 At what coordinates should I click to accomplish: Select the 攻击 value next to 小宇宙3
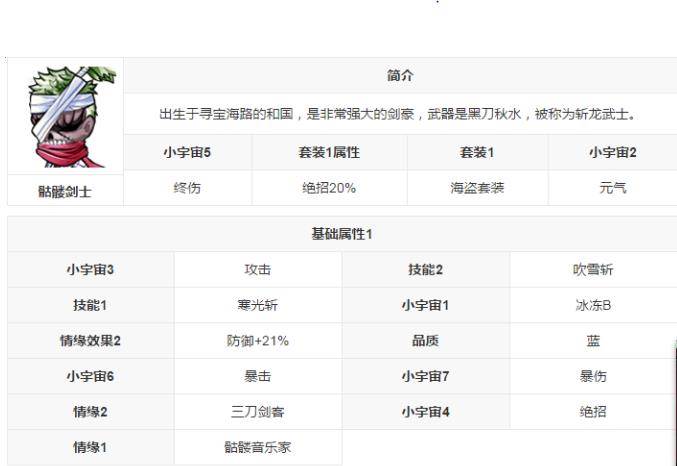[x=257, y=270]
